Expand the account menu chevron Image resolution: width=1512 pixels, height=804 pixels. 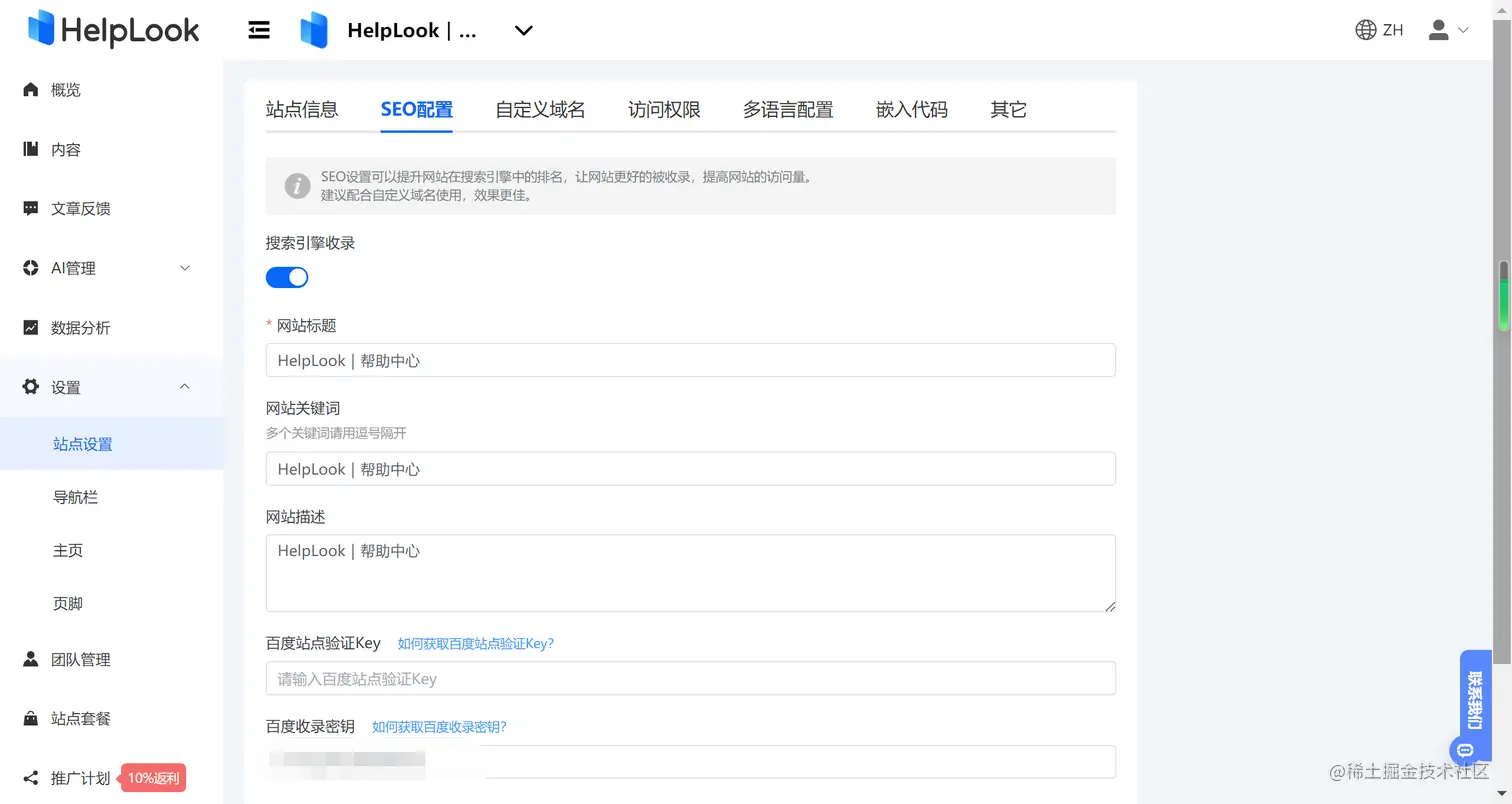(x=1463, y=30)
